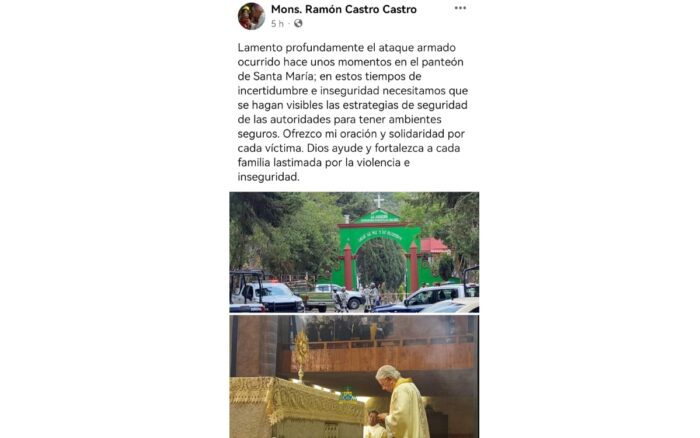This screenshot has width=700, height=438.
Task: Click the embroidered altar cloth in church photo
Action: click(x=297, y=400)
